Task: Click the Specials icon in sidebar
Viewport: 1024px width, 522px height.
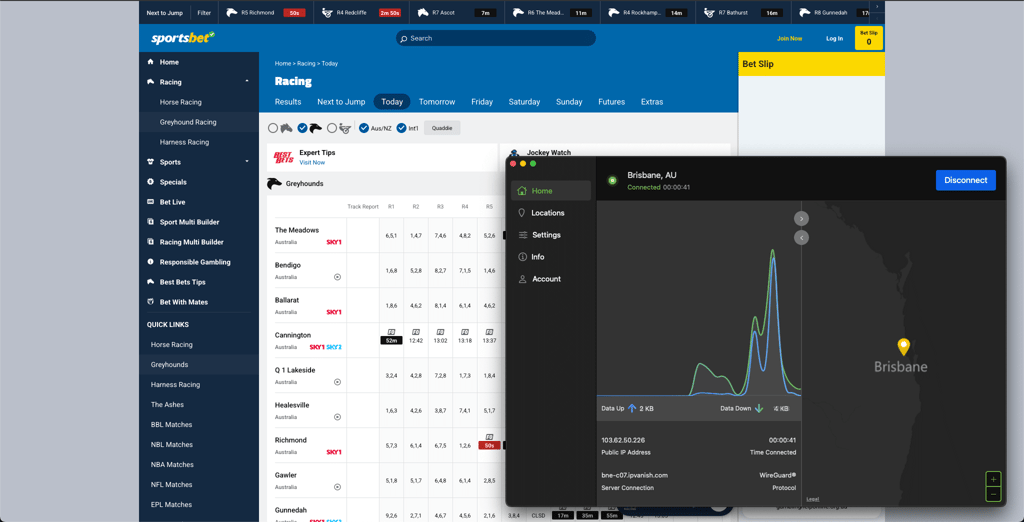Action: click(151, 182)
